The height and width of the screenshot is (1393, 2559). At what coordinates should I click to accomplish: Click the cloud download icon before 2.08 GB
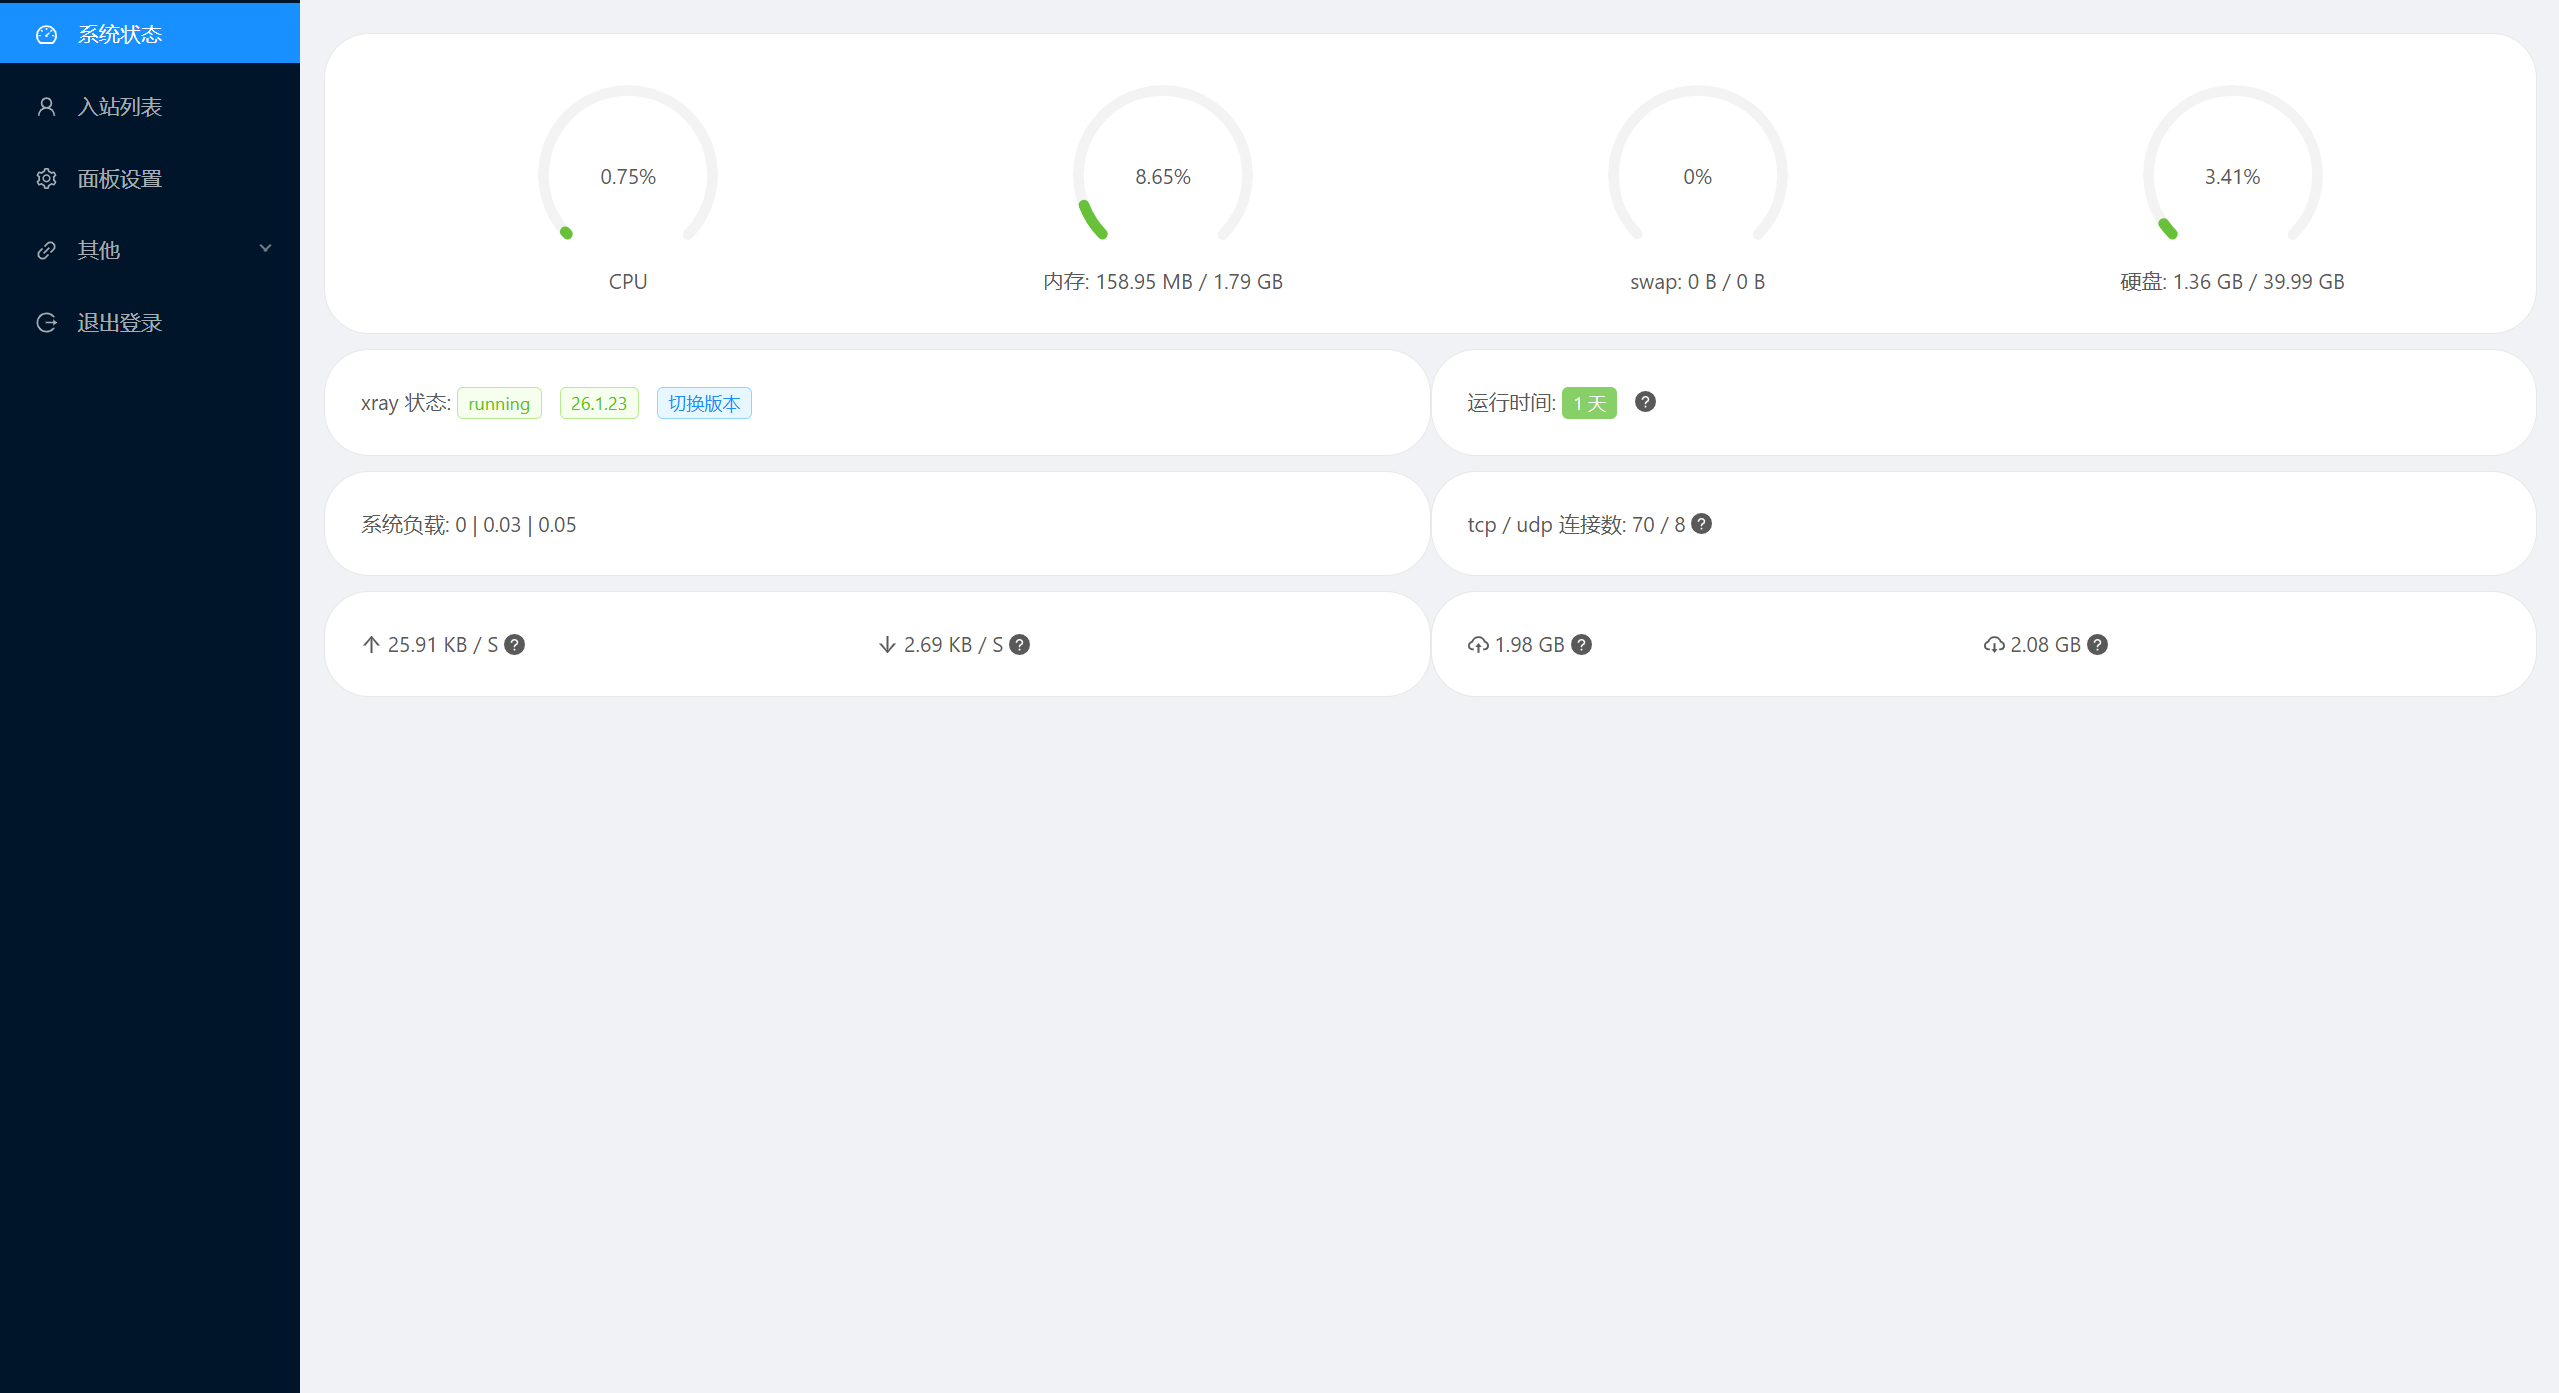pos(1994,645)
